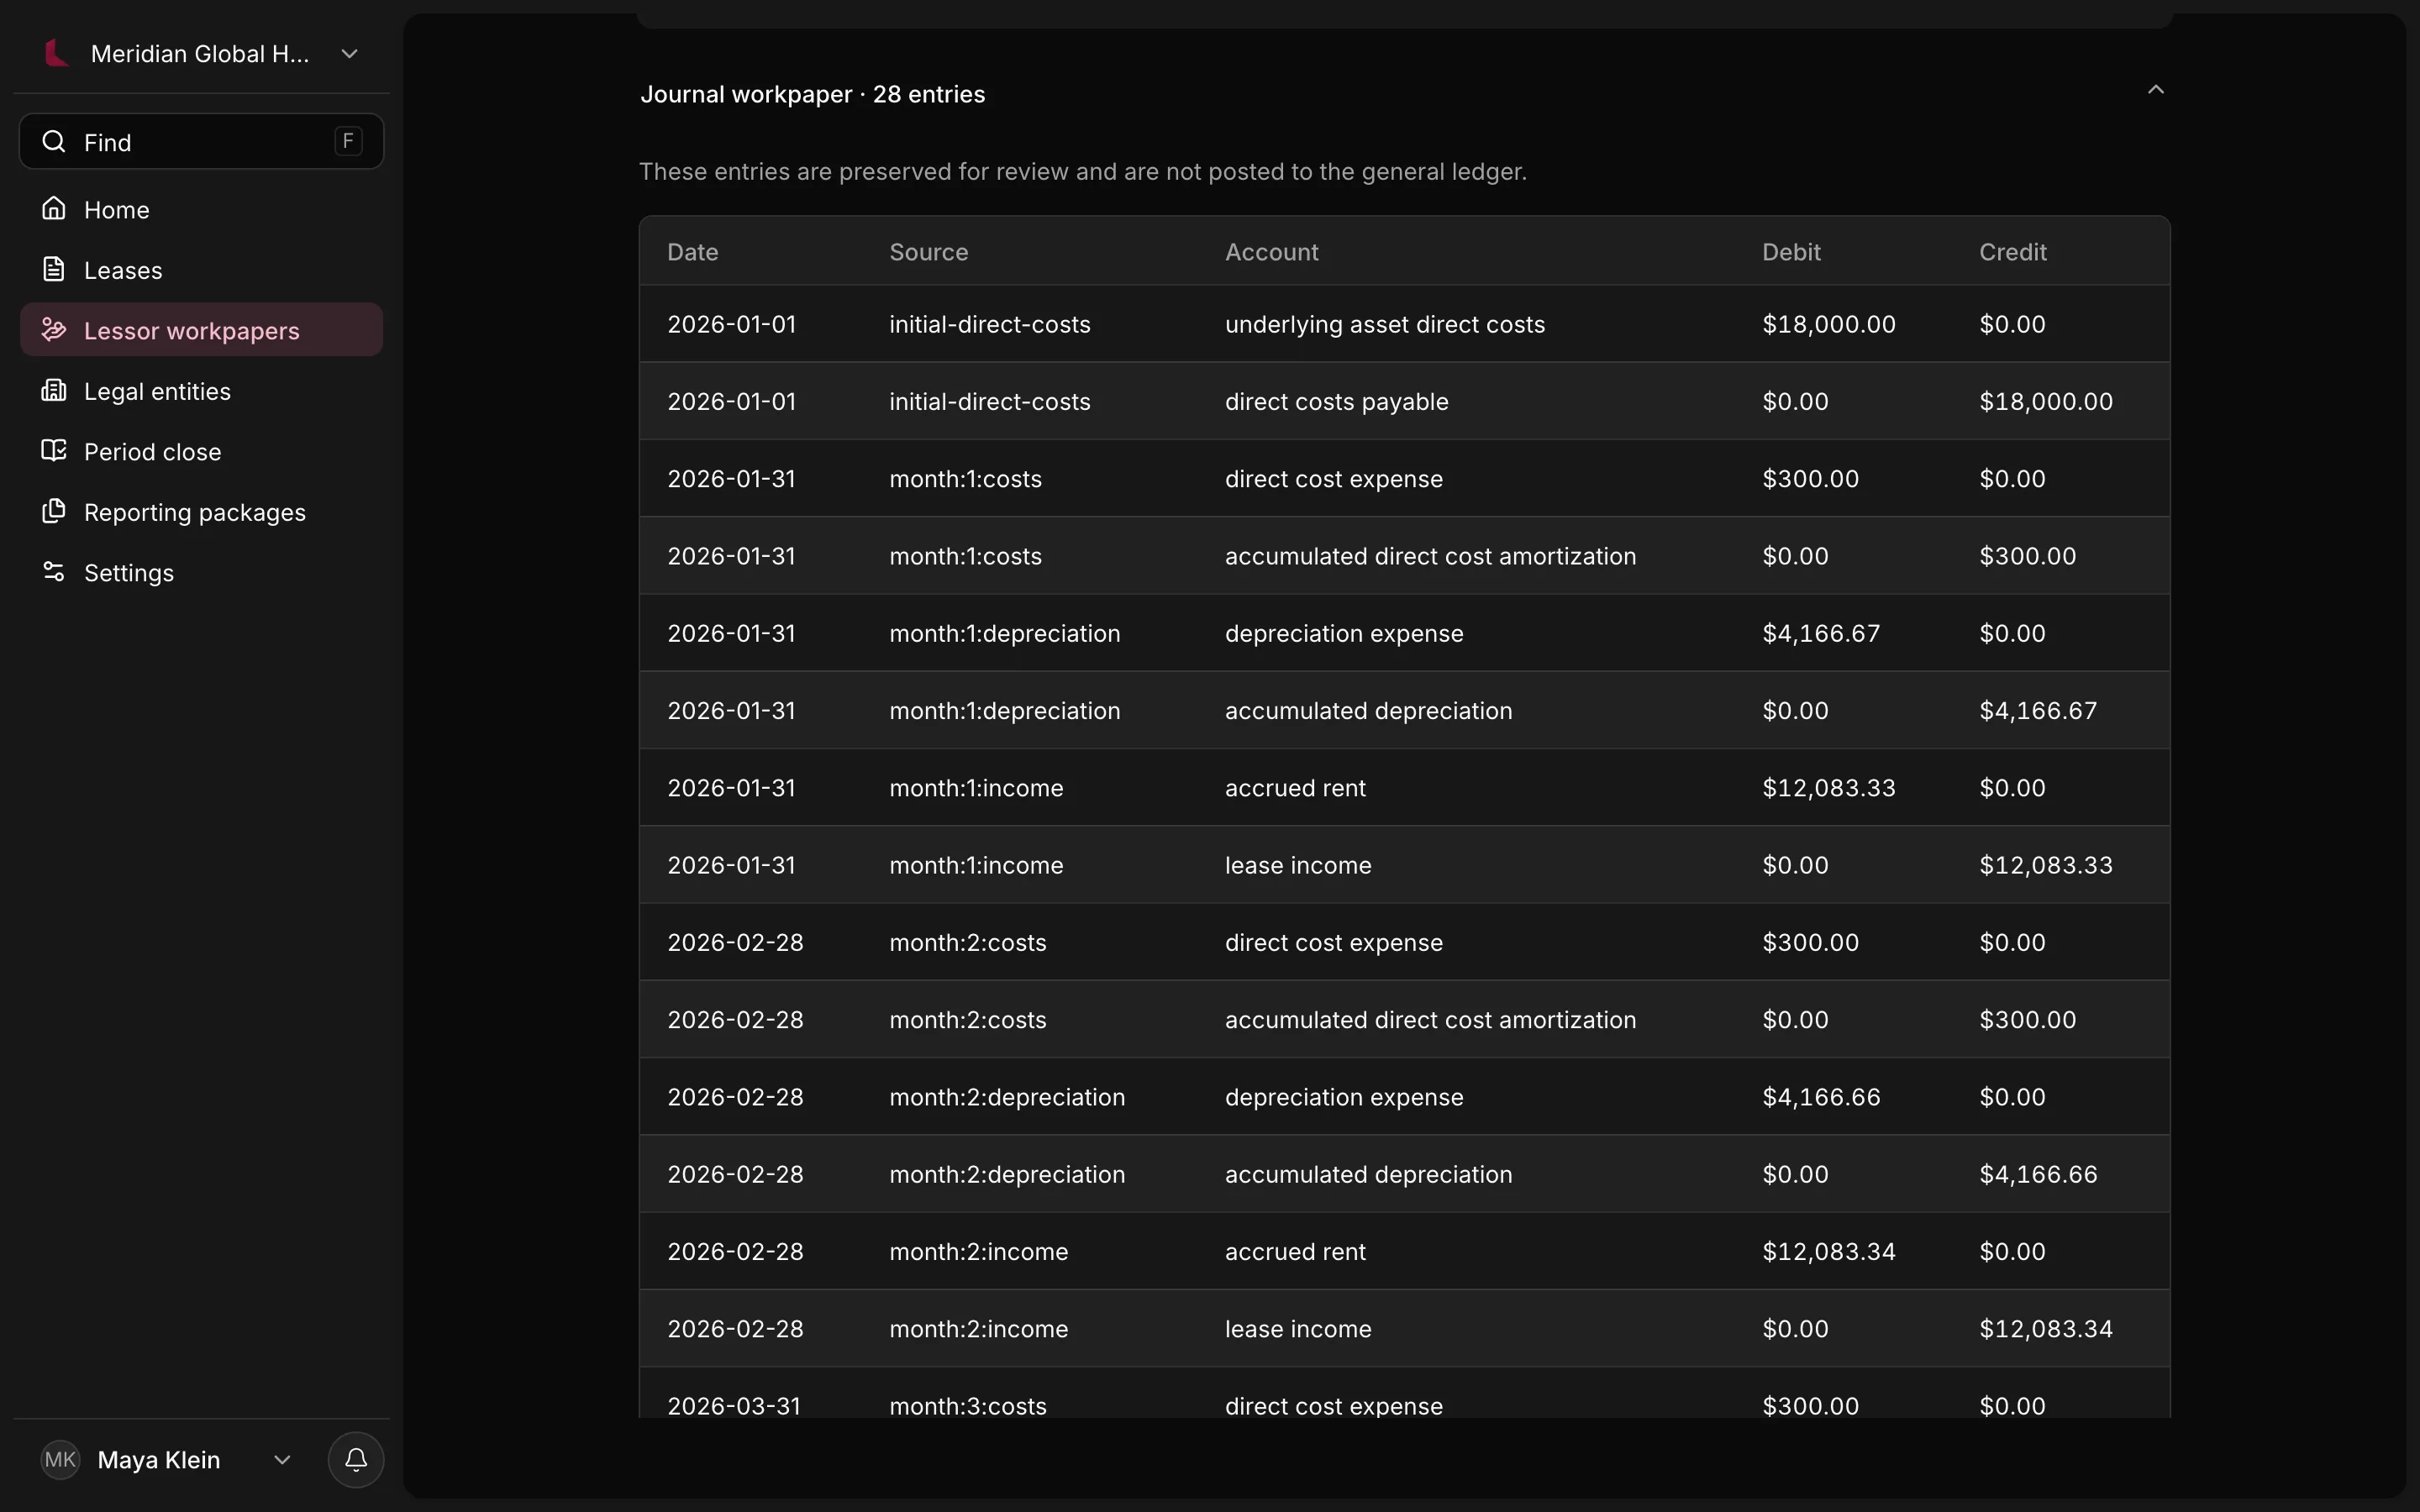Click the Meridian Global logo icon
This screenshot has height=1512, width=2420.
tap(57, 53)
